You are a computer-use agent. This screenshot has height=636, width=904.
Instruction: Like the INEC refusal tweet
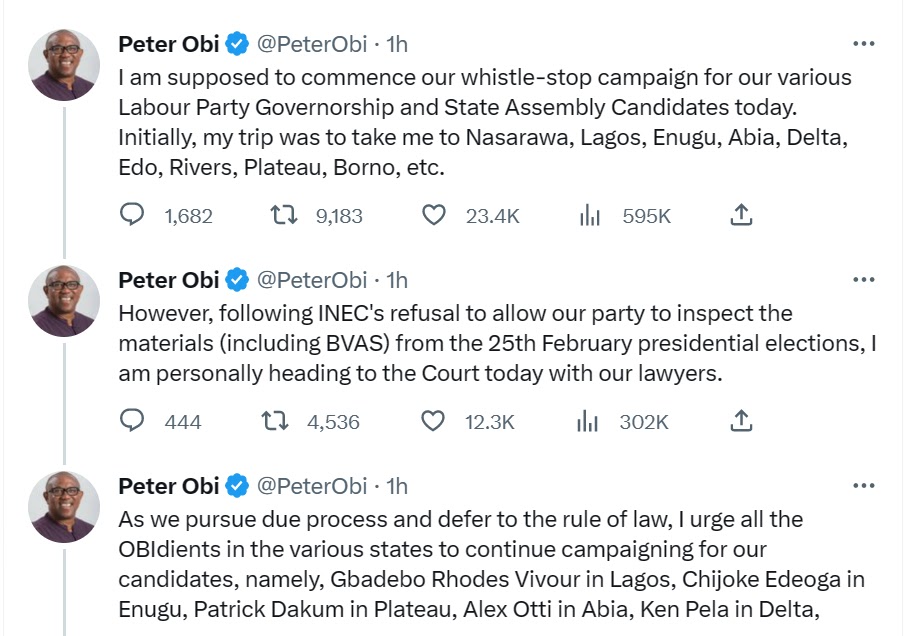tap(433, 422)
